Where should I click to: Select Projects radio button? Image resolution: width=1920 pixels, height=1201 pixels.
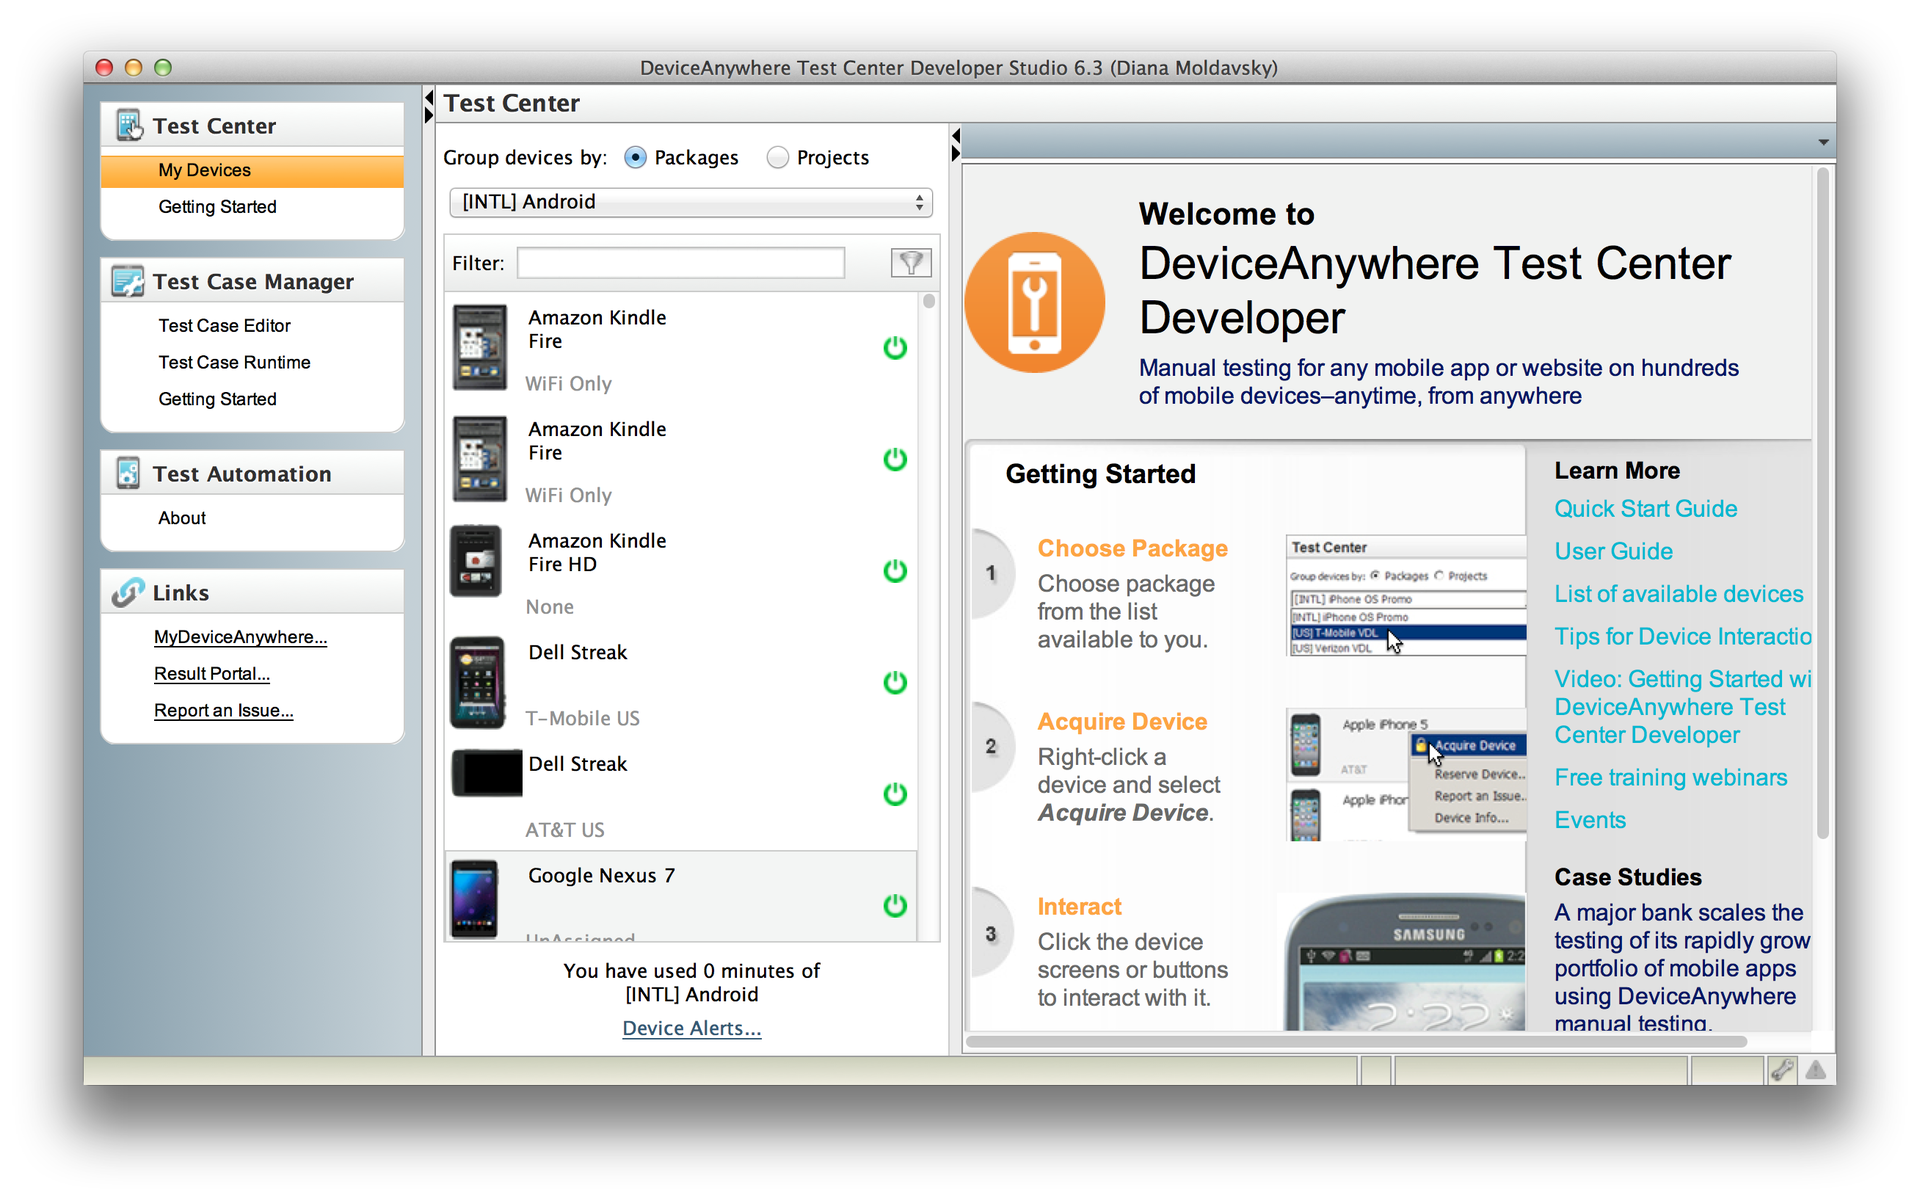coord(777,157)
